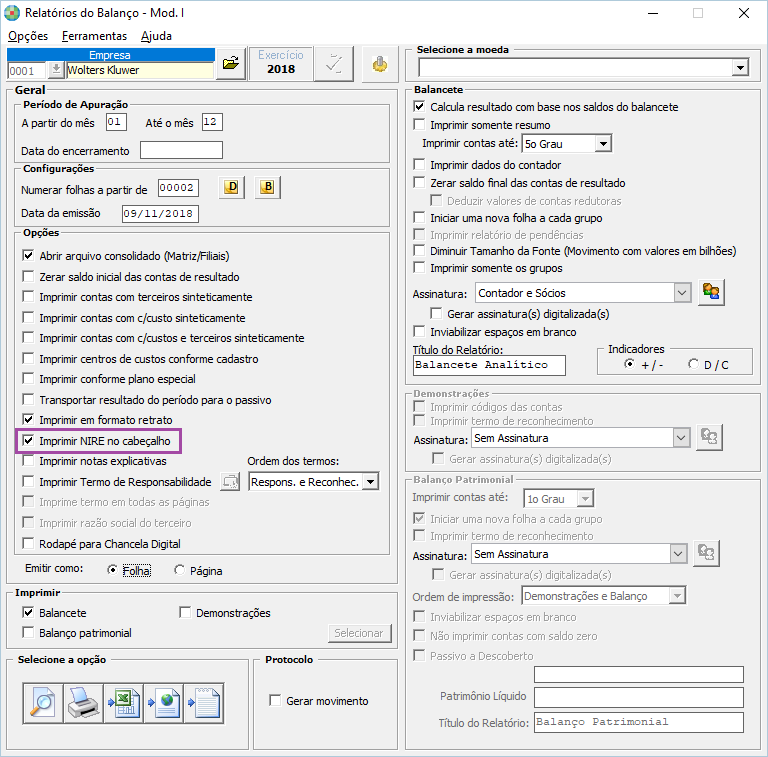Click the company name Wolters Kluwer field
The image size is (768, 757).
coord(140,70)
